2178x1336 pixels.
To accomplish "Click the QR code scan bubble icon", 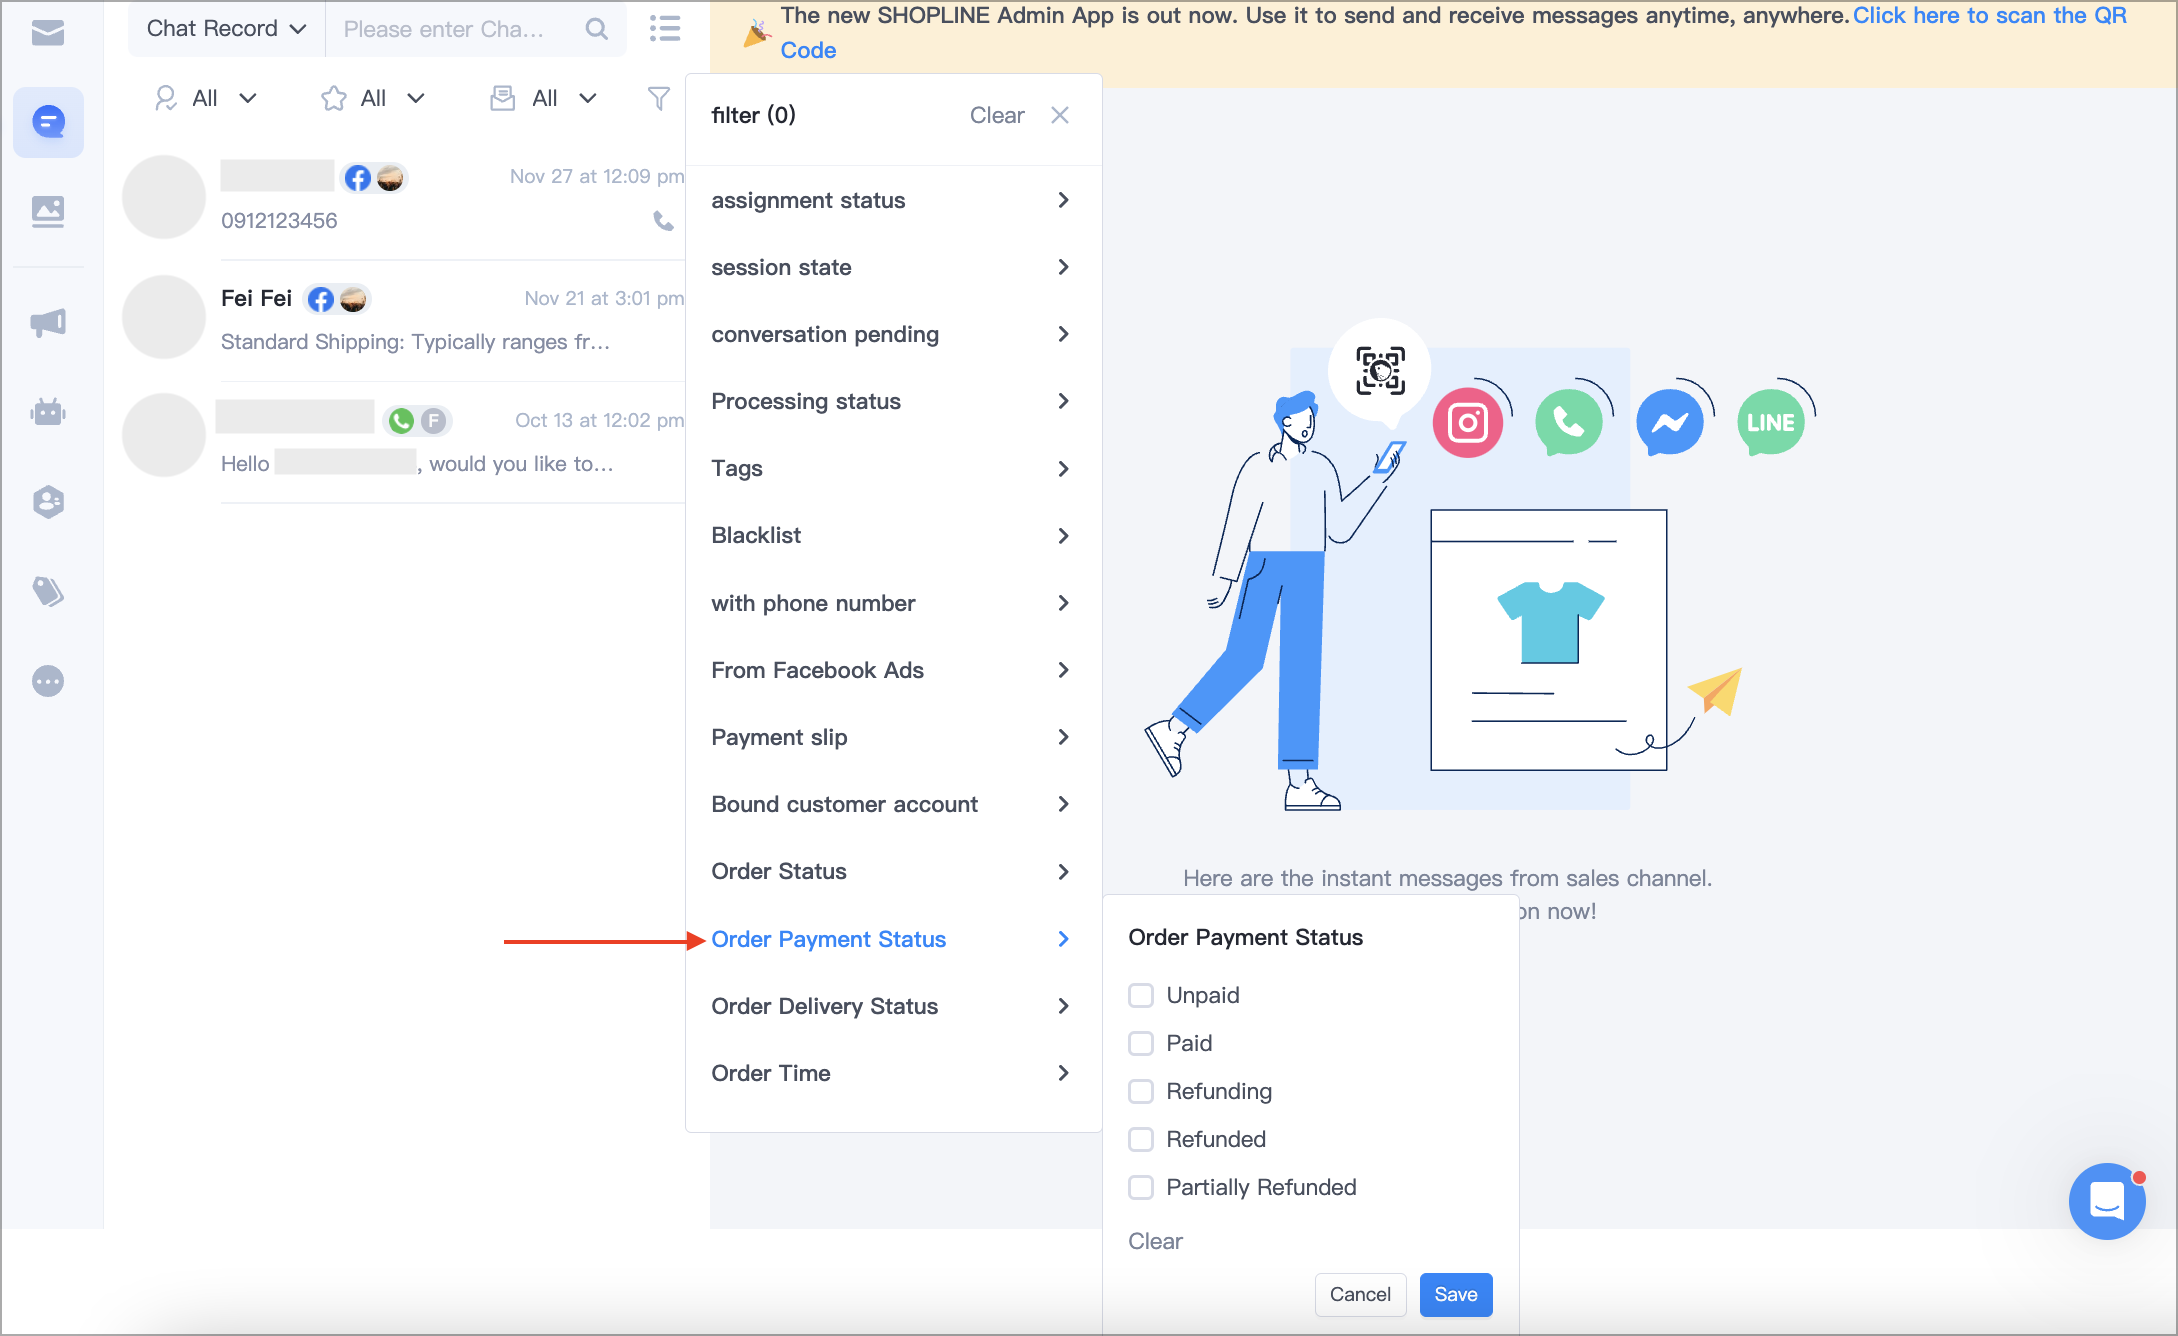I will (x=1380, y=371).
